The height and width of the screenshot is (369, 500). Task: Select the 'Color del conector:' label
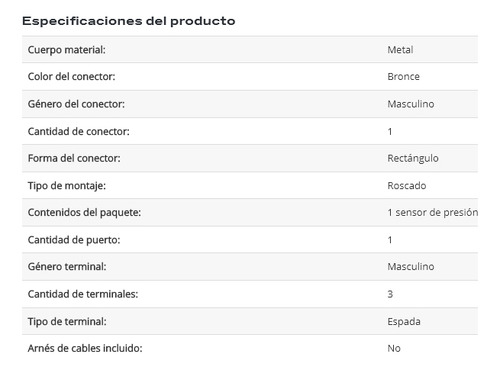[71, 76]
